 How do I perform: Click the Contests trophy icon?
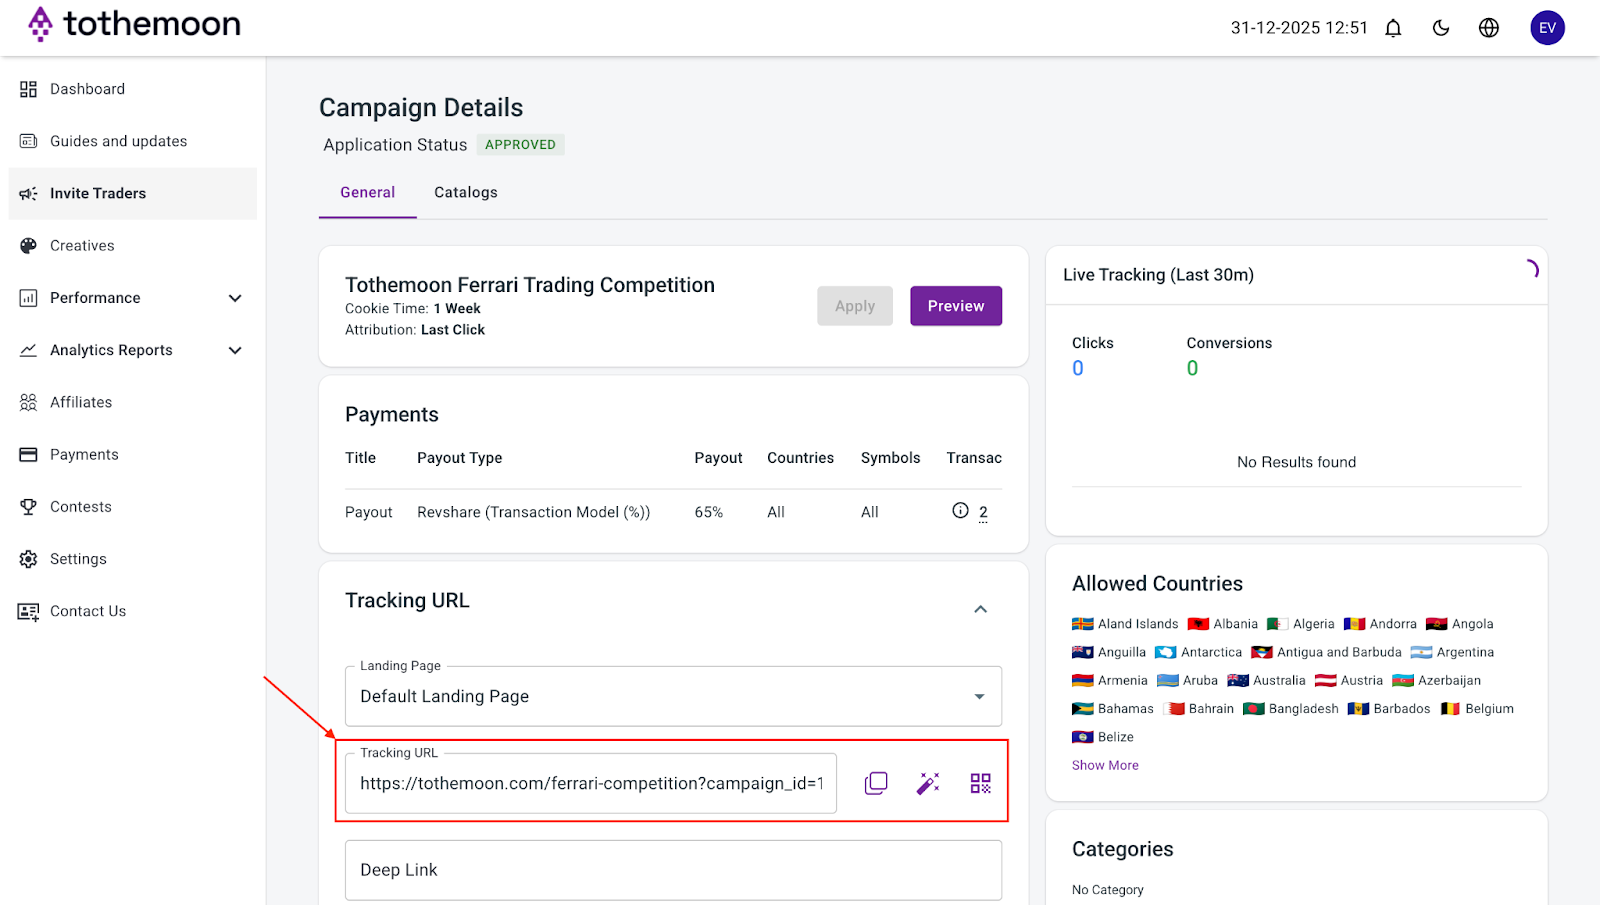pyautogui.click(x=28, y=507)
